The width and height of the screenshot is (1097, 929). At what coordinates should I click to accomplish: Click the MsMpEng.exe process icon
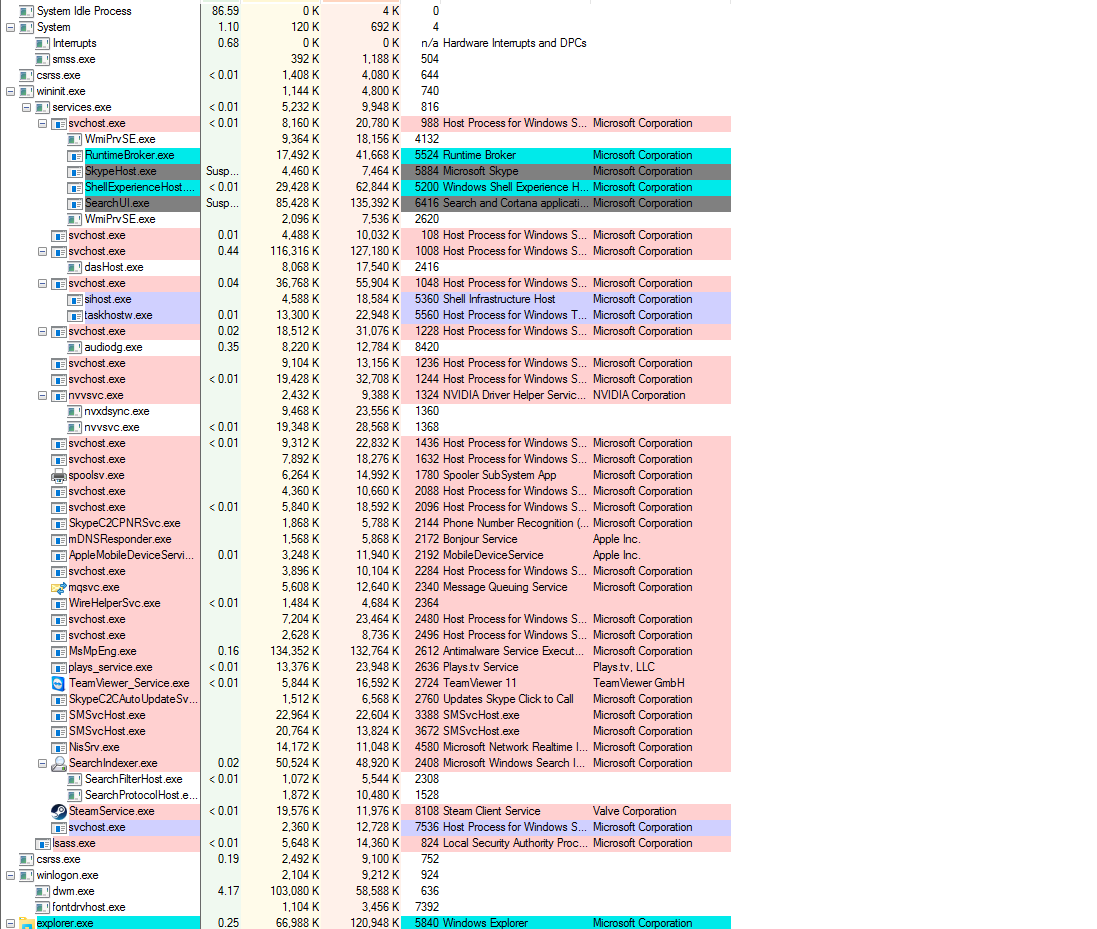[59, 651]
